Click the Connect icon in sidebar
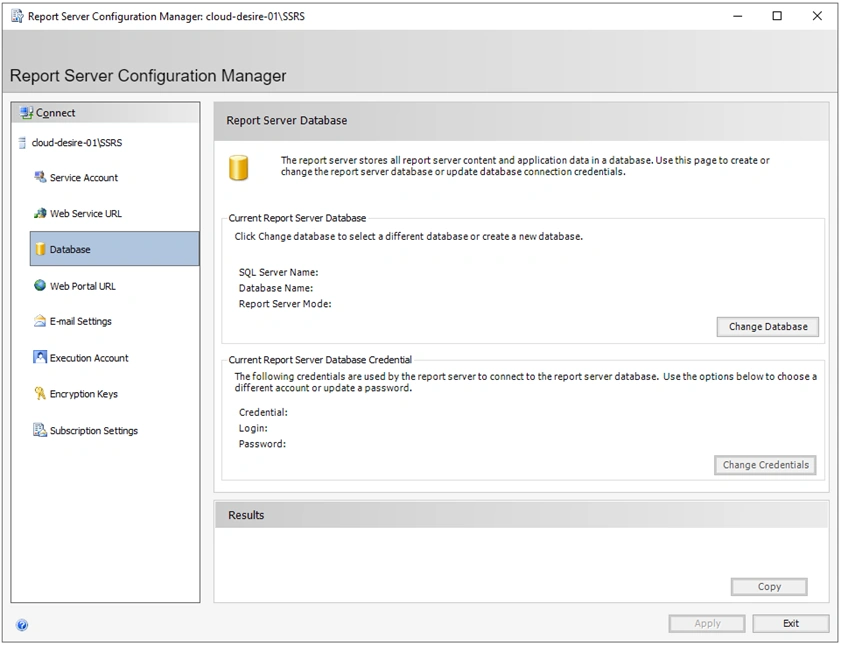841x646 pixels. (x=26, y=113)
